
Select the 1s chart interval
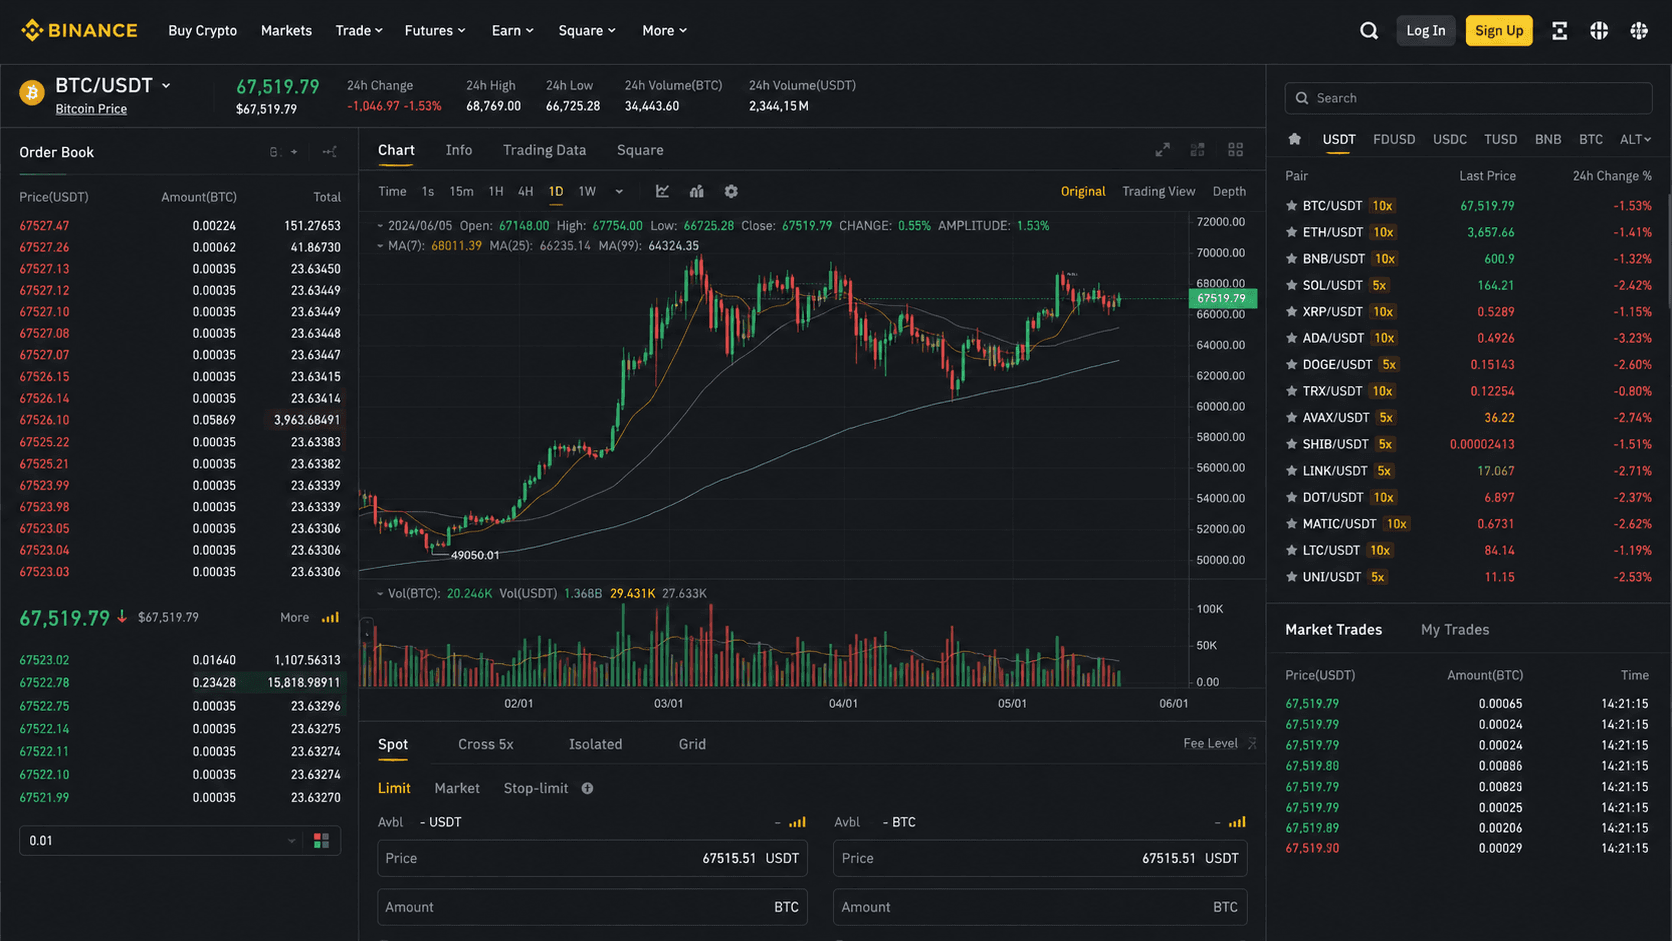pyautogui.click(x=428, y=191)
